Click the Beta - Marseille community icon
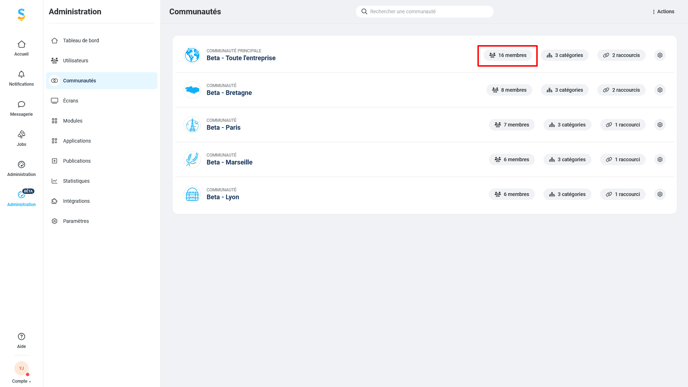The width and height of the screenshot is (688, 387). pyautogui.click(x=192, y=159)
